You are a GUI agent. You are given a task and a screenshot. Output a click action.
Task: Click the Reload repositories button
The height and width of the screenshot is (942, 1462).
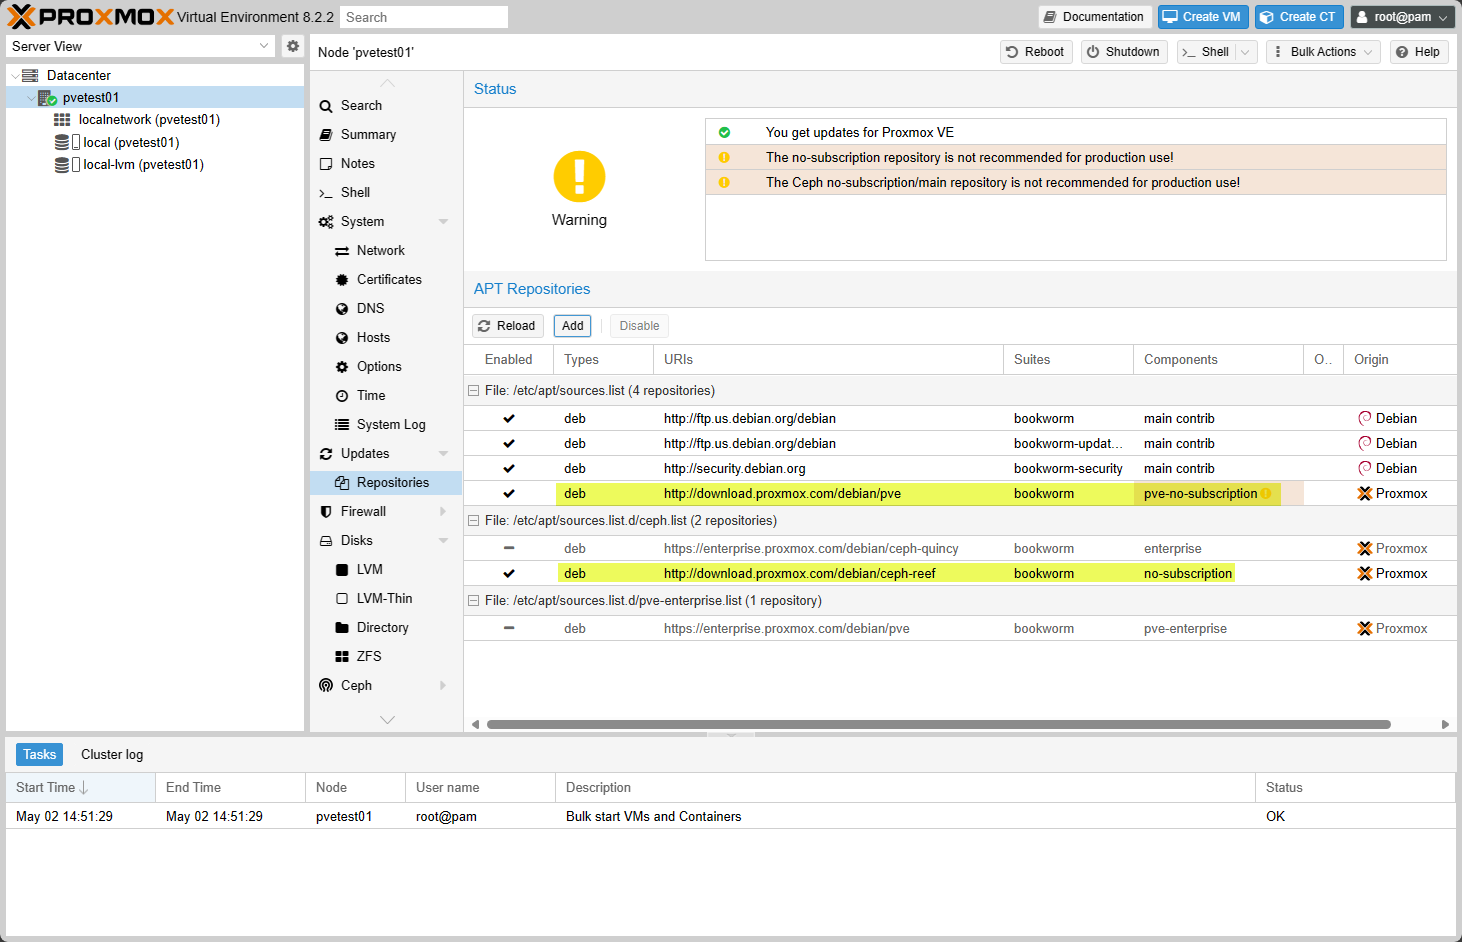pos(507,326)
